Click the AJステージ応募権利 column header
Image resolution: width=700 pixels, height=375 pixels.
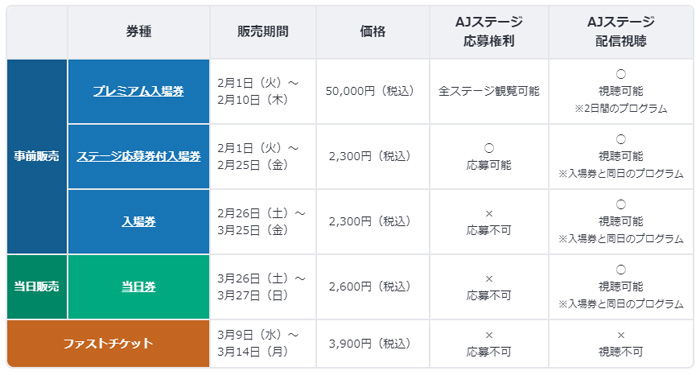click(x=489, y=32)
